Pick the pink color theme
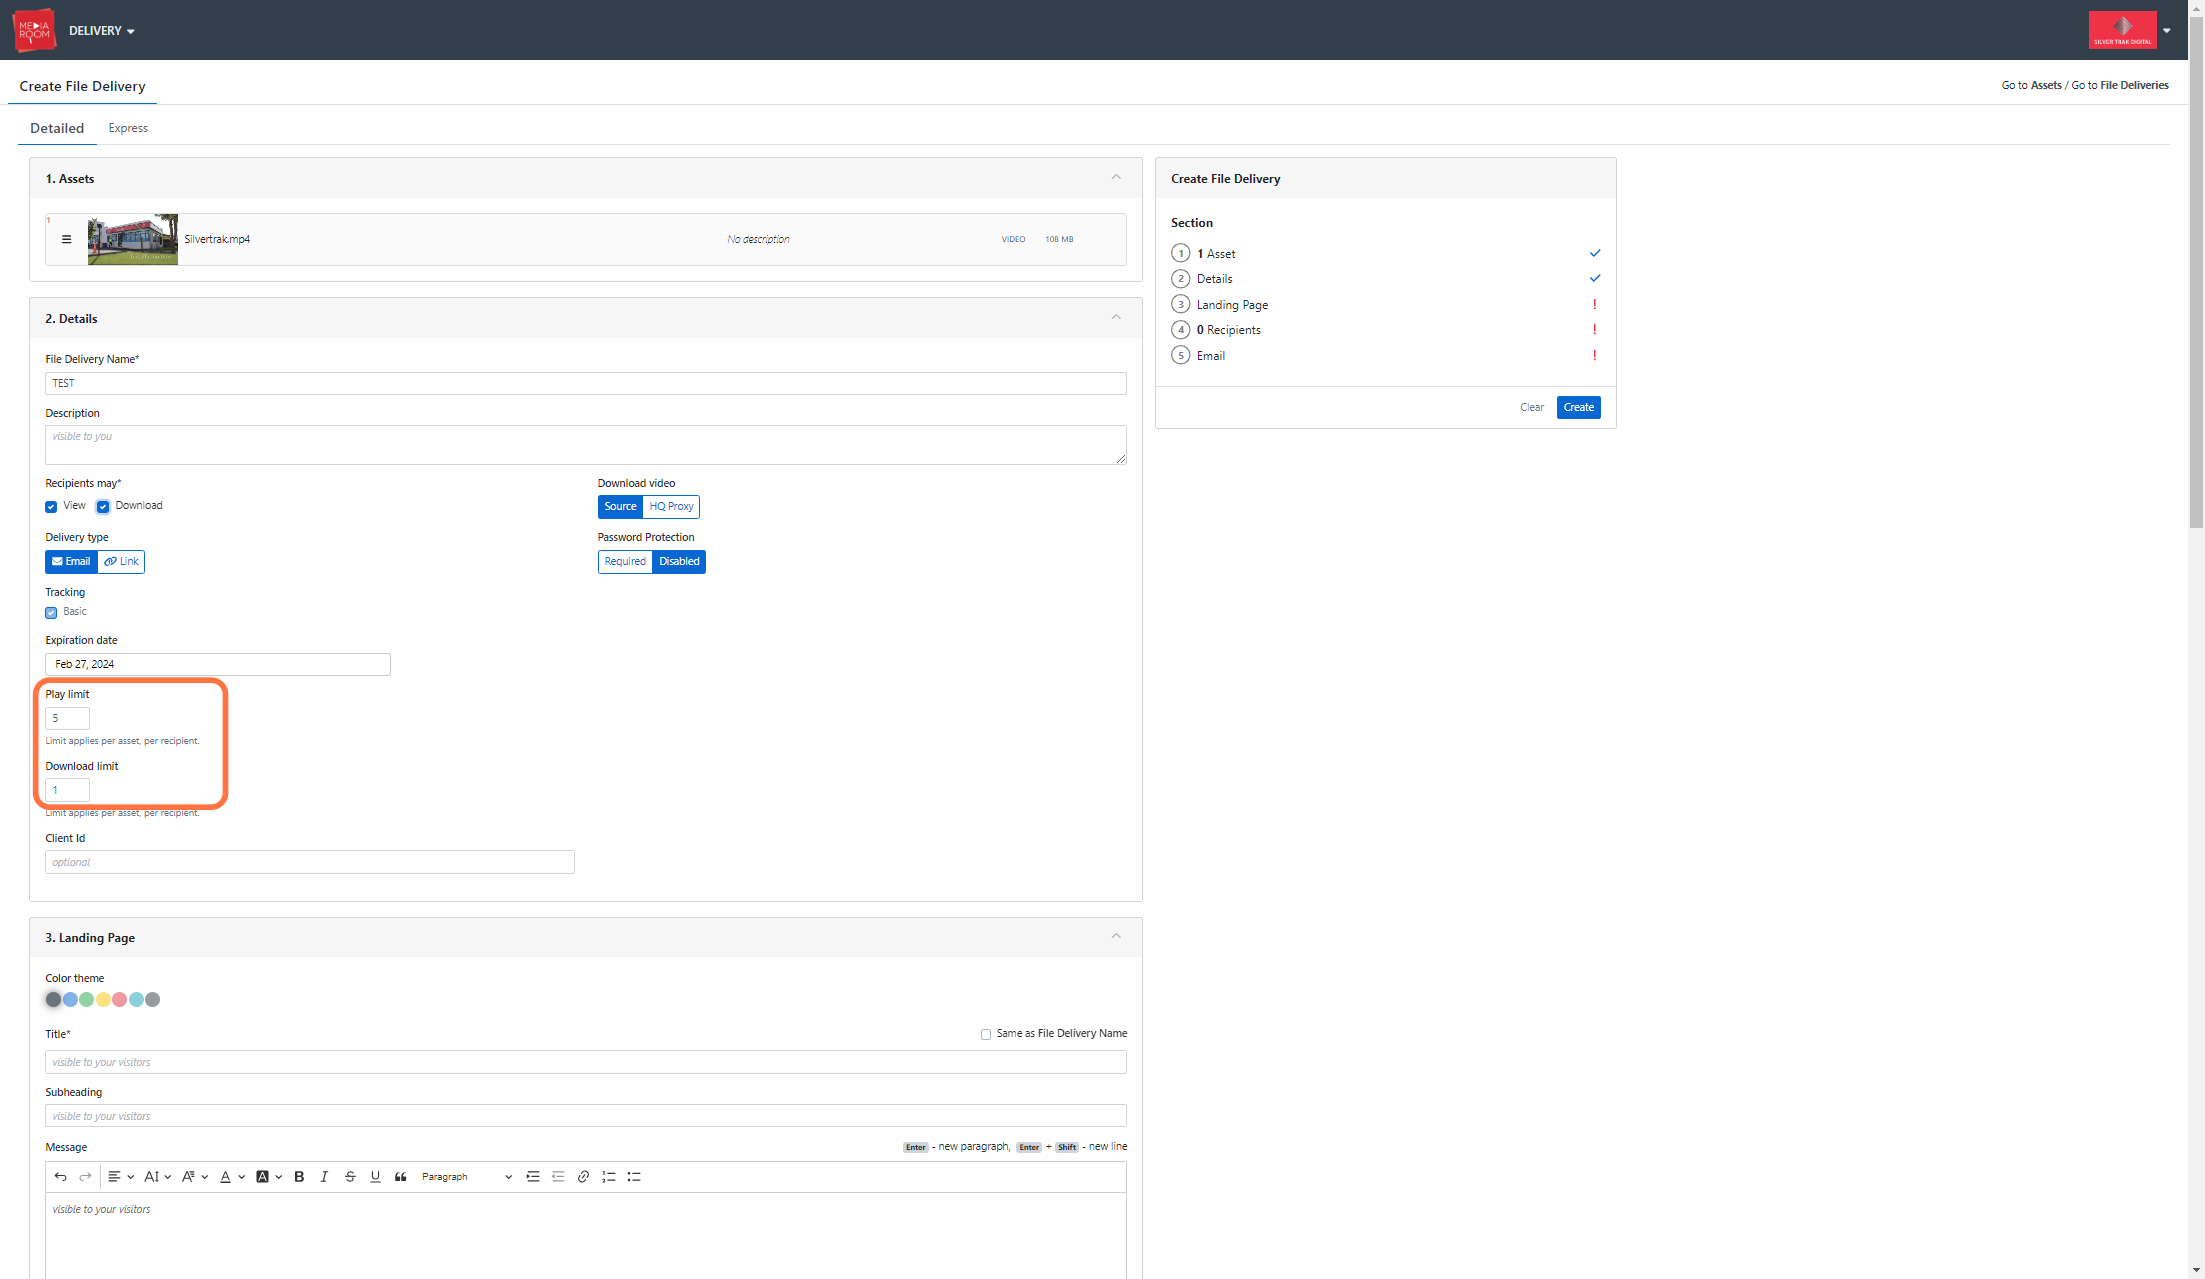The image size is (2205, 1279). click(120, 1000)
